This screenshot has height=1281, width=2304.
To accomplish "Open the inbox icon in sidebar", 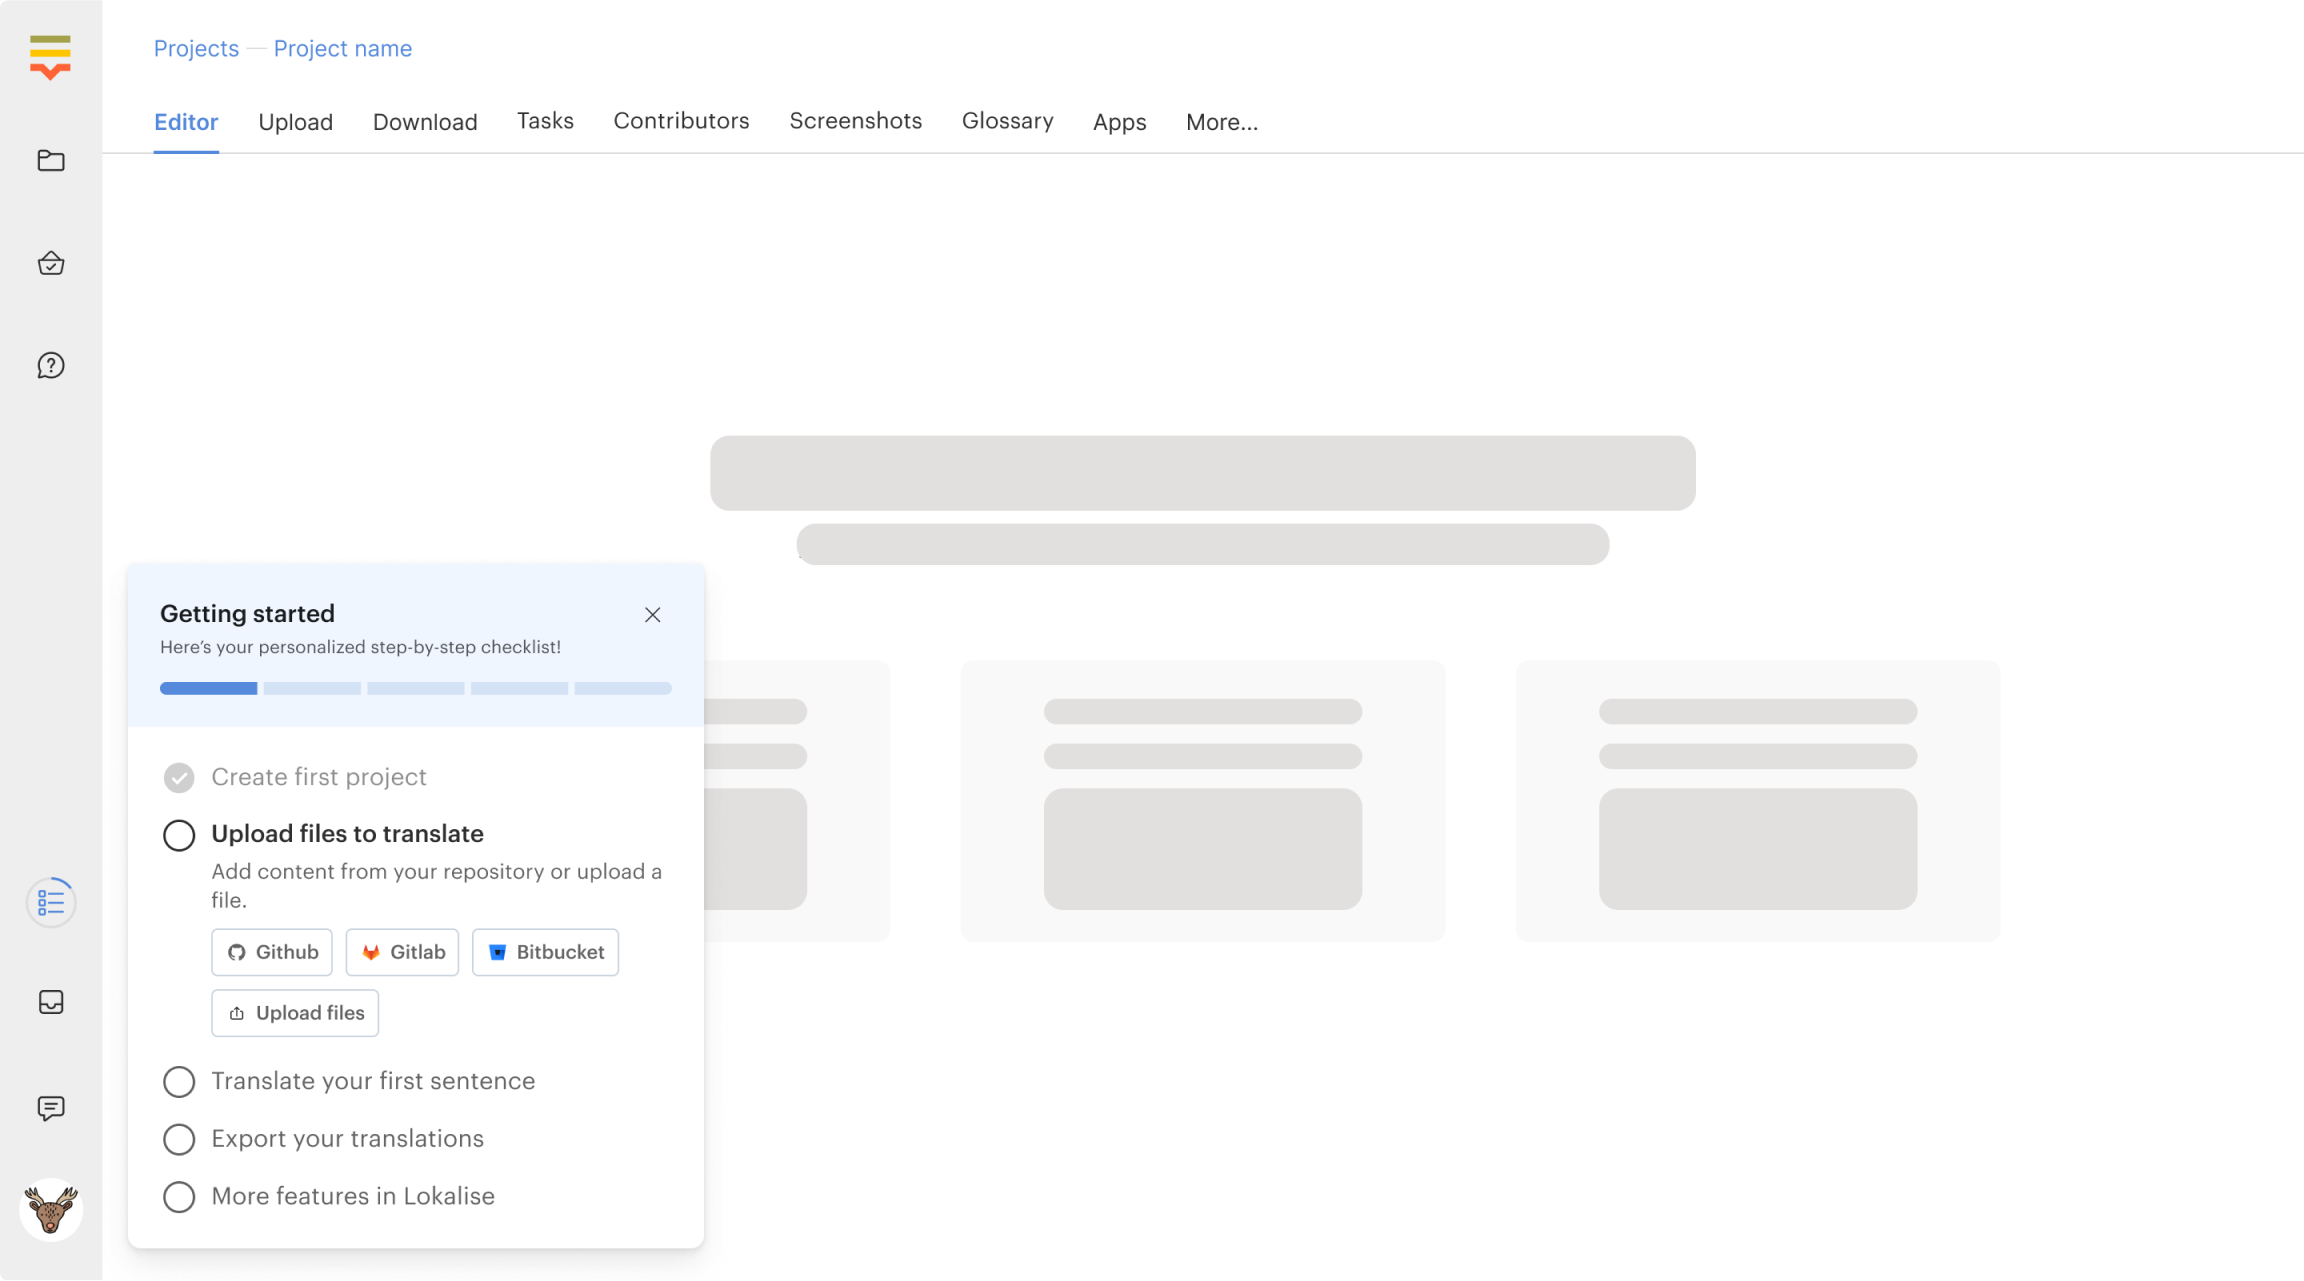I will pyautogui.click(x=50, y=1003).
